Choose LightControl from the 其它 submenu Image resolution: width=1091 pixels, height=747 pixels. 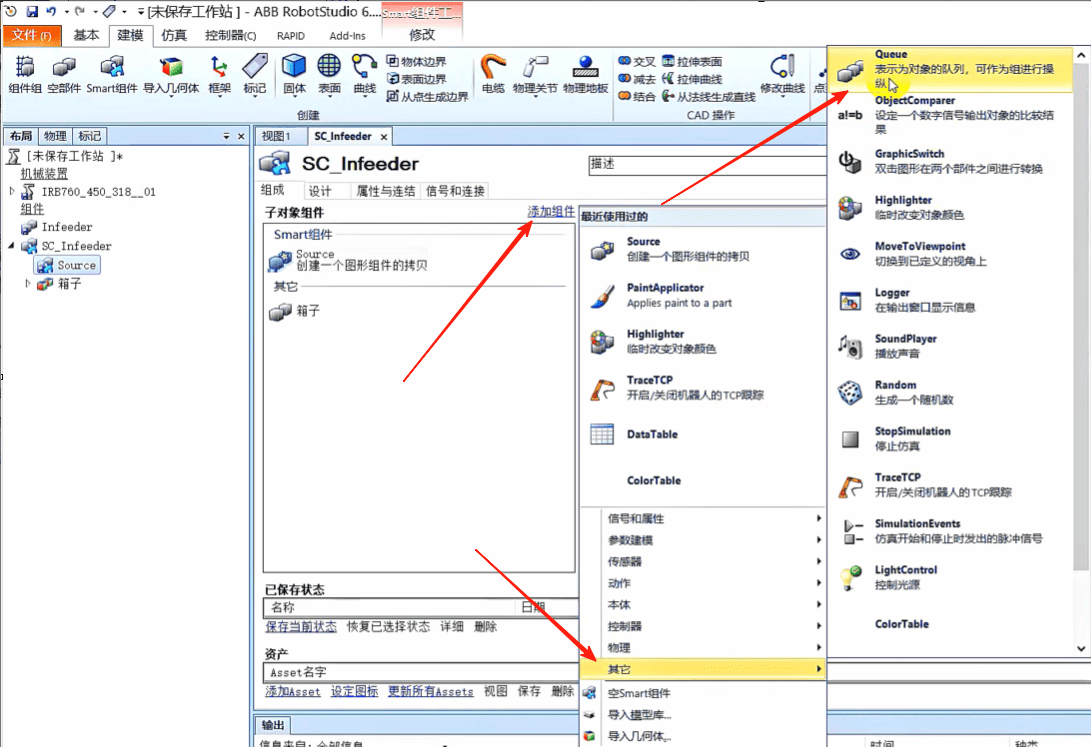(x=950, y=577)
